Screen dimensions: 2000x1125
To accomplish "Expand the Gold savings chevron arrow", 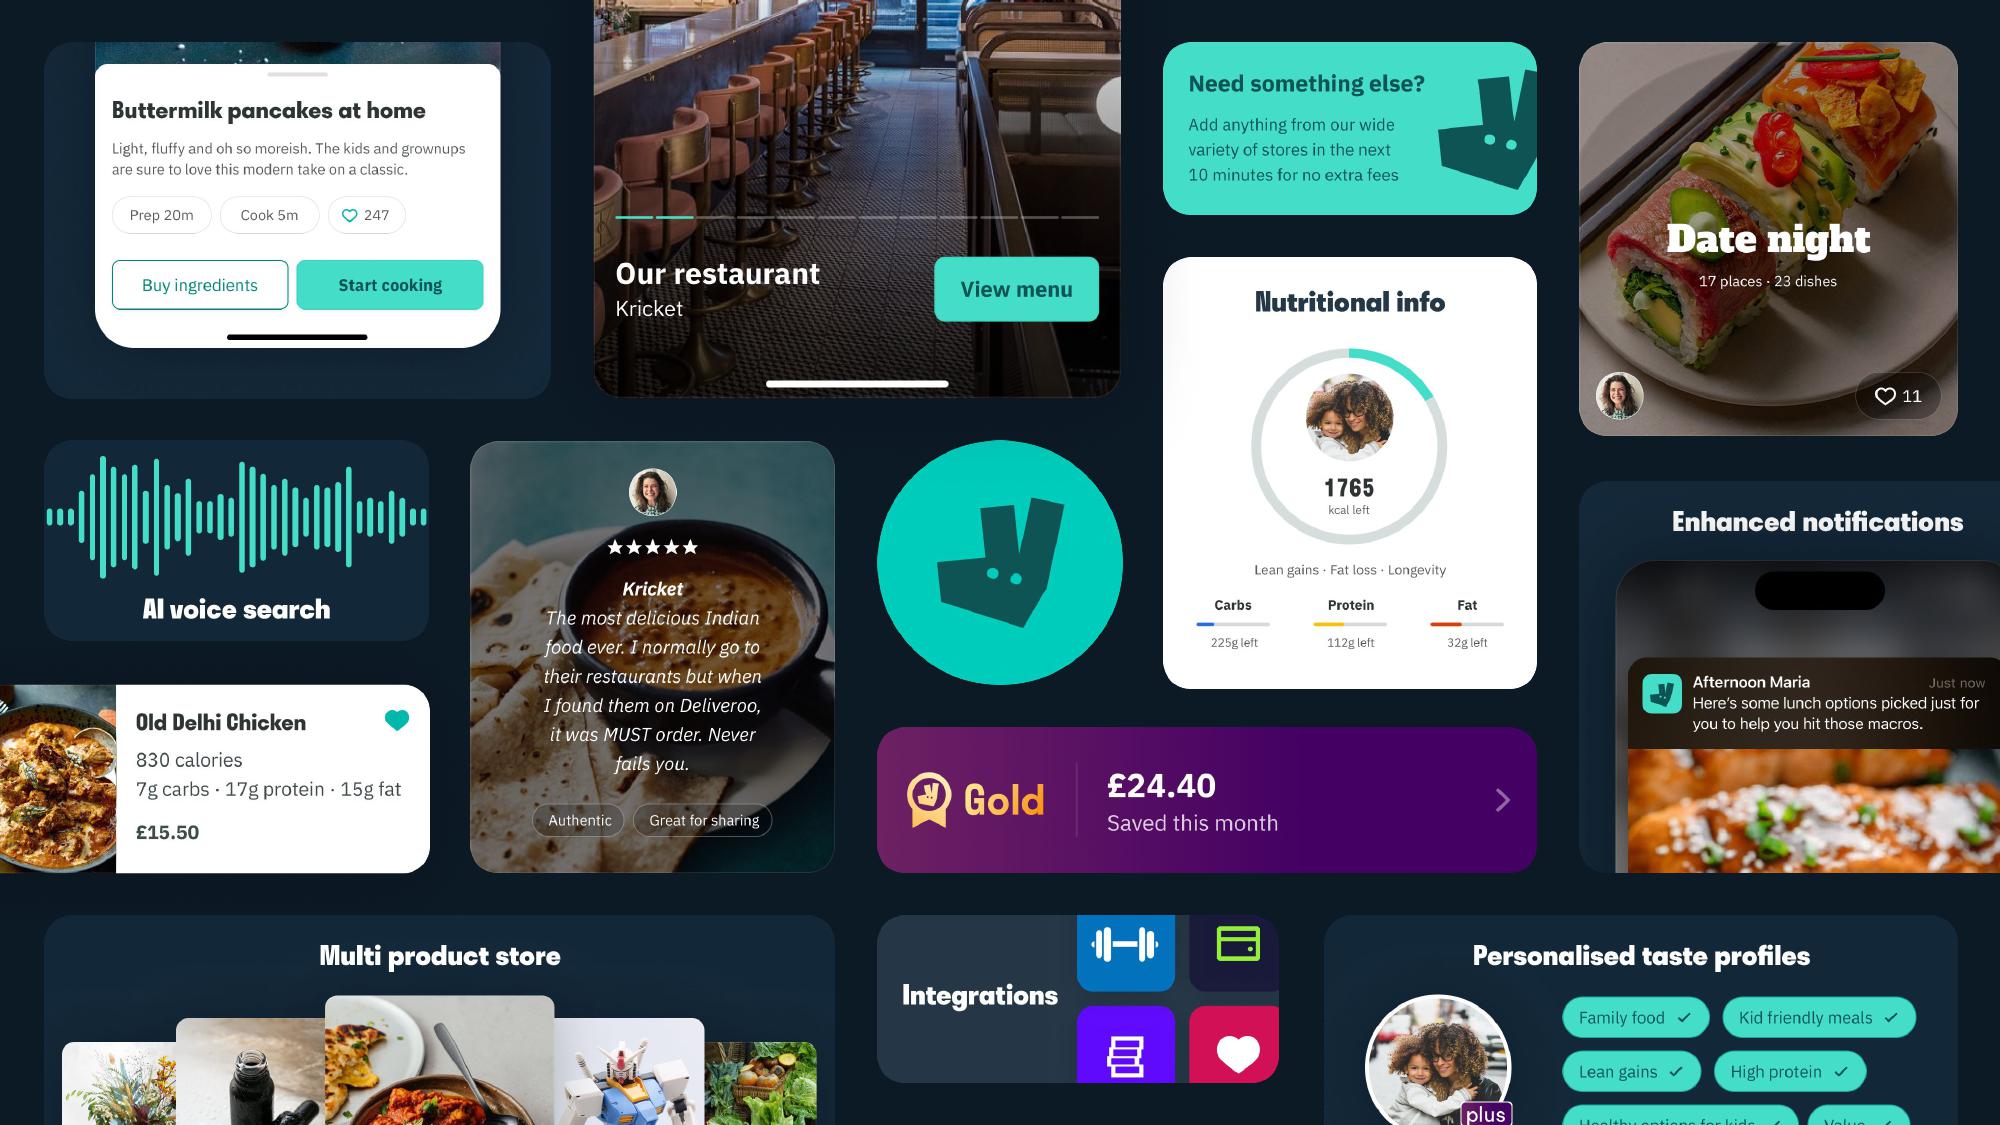I will point(1503,799).
